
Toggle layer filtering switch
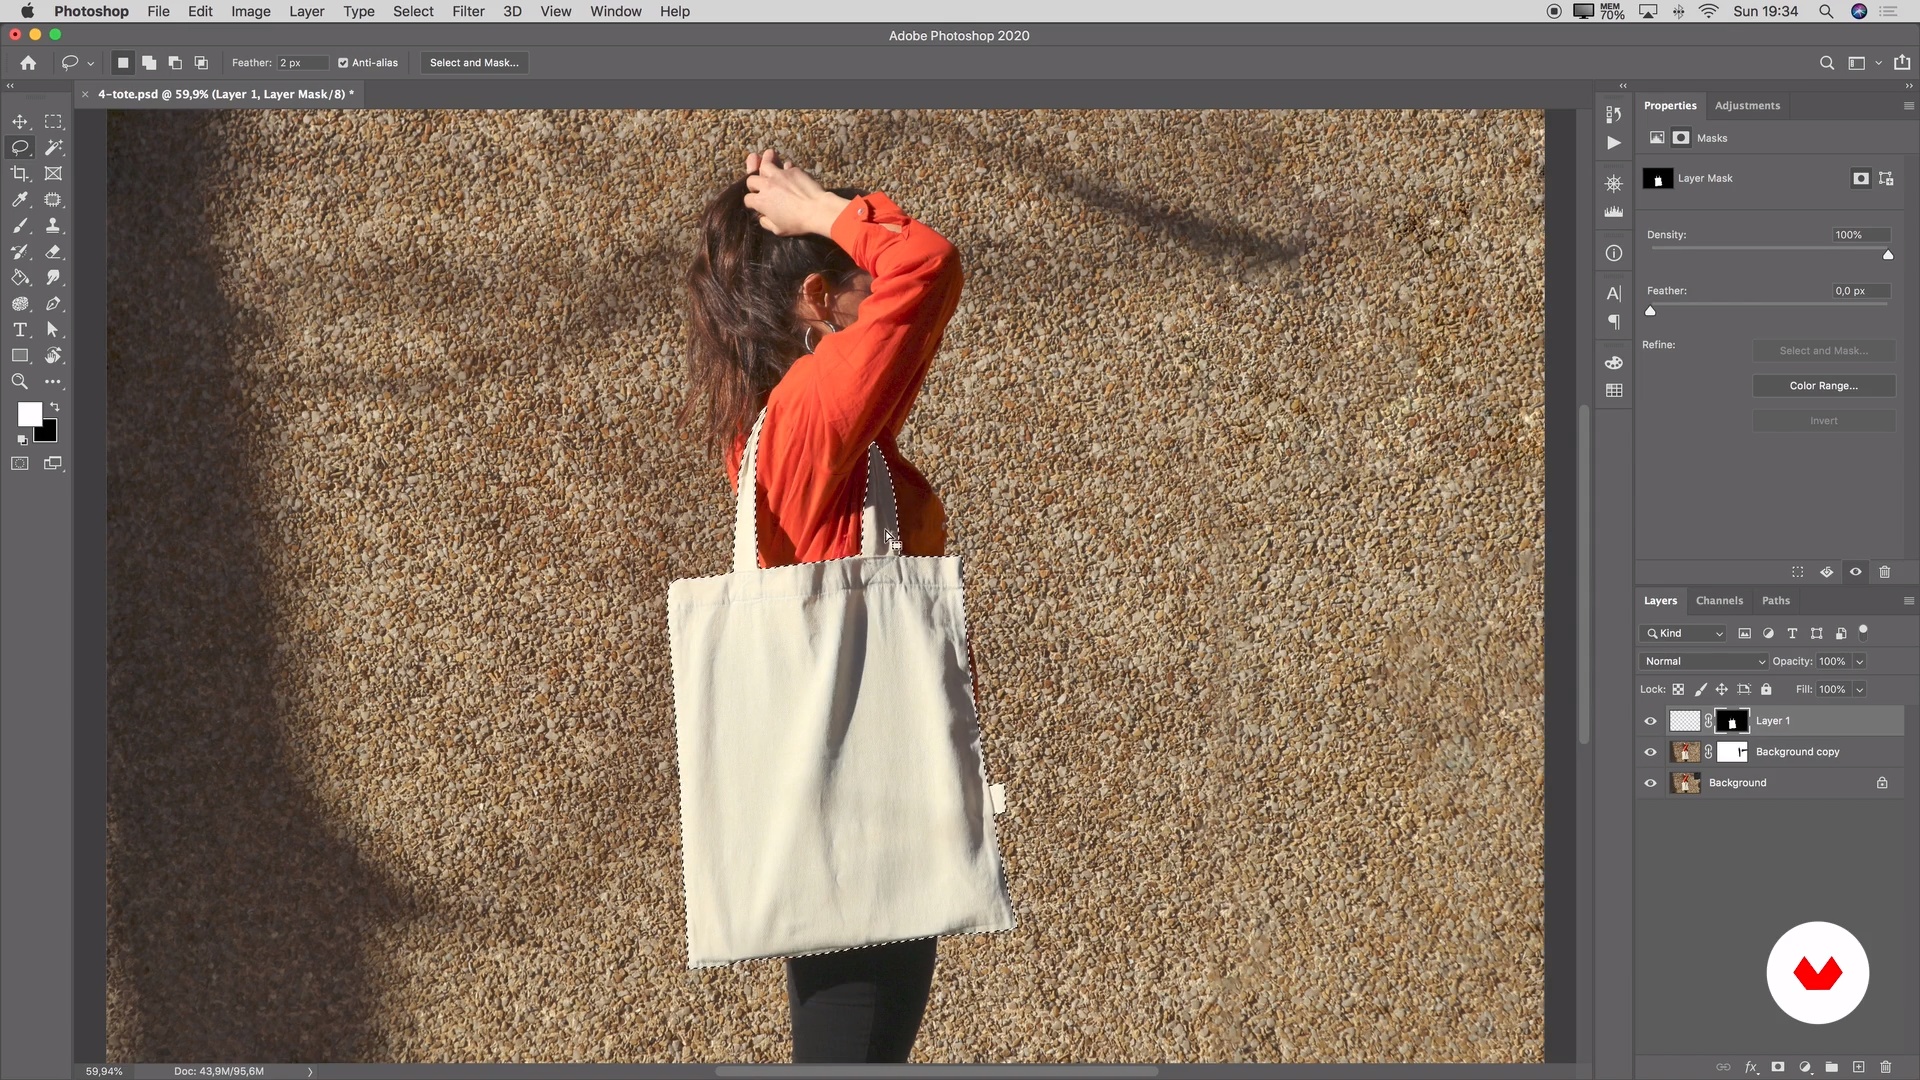coord(1863,632)
